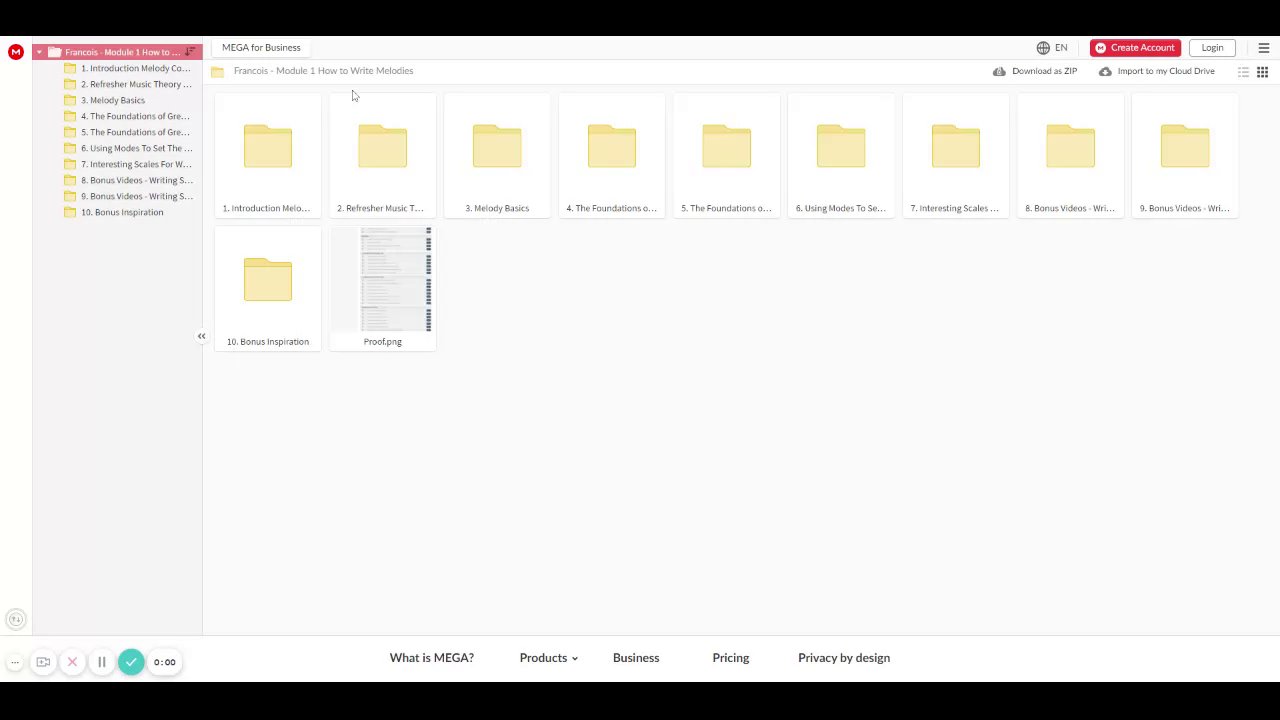Pause the screen recording
Viewport: 1280px width, 720px height.
[101, 662]
